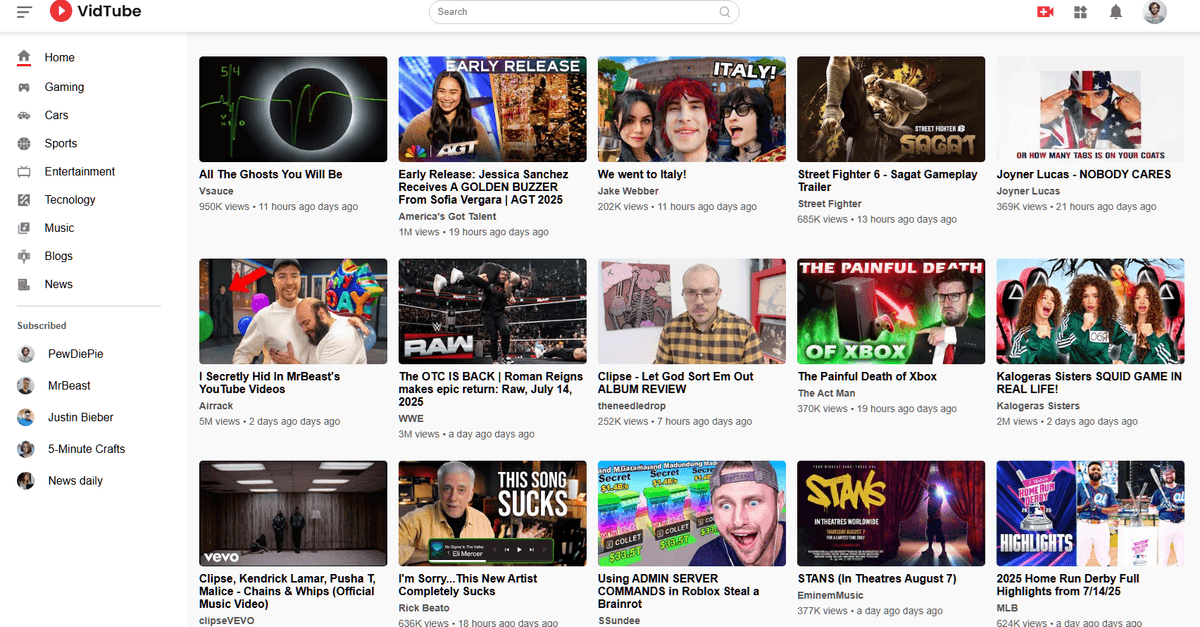The height and width of the screenshot is (627, 1200).
Task: Open the STANS movie thumbnail
Action: [x=891, y=513]
